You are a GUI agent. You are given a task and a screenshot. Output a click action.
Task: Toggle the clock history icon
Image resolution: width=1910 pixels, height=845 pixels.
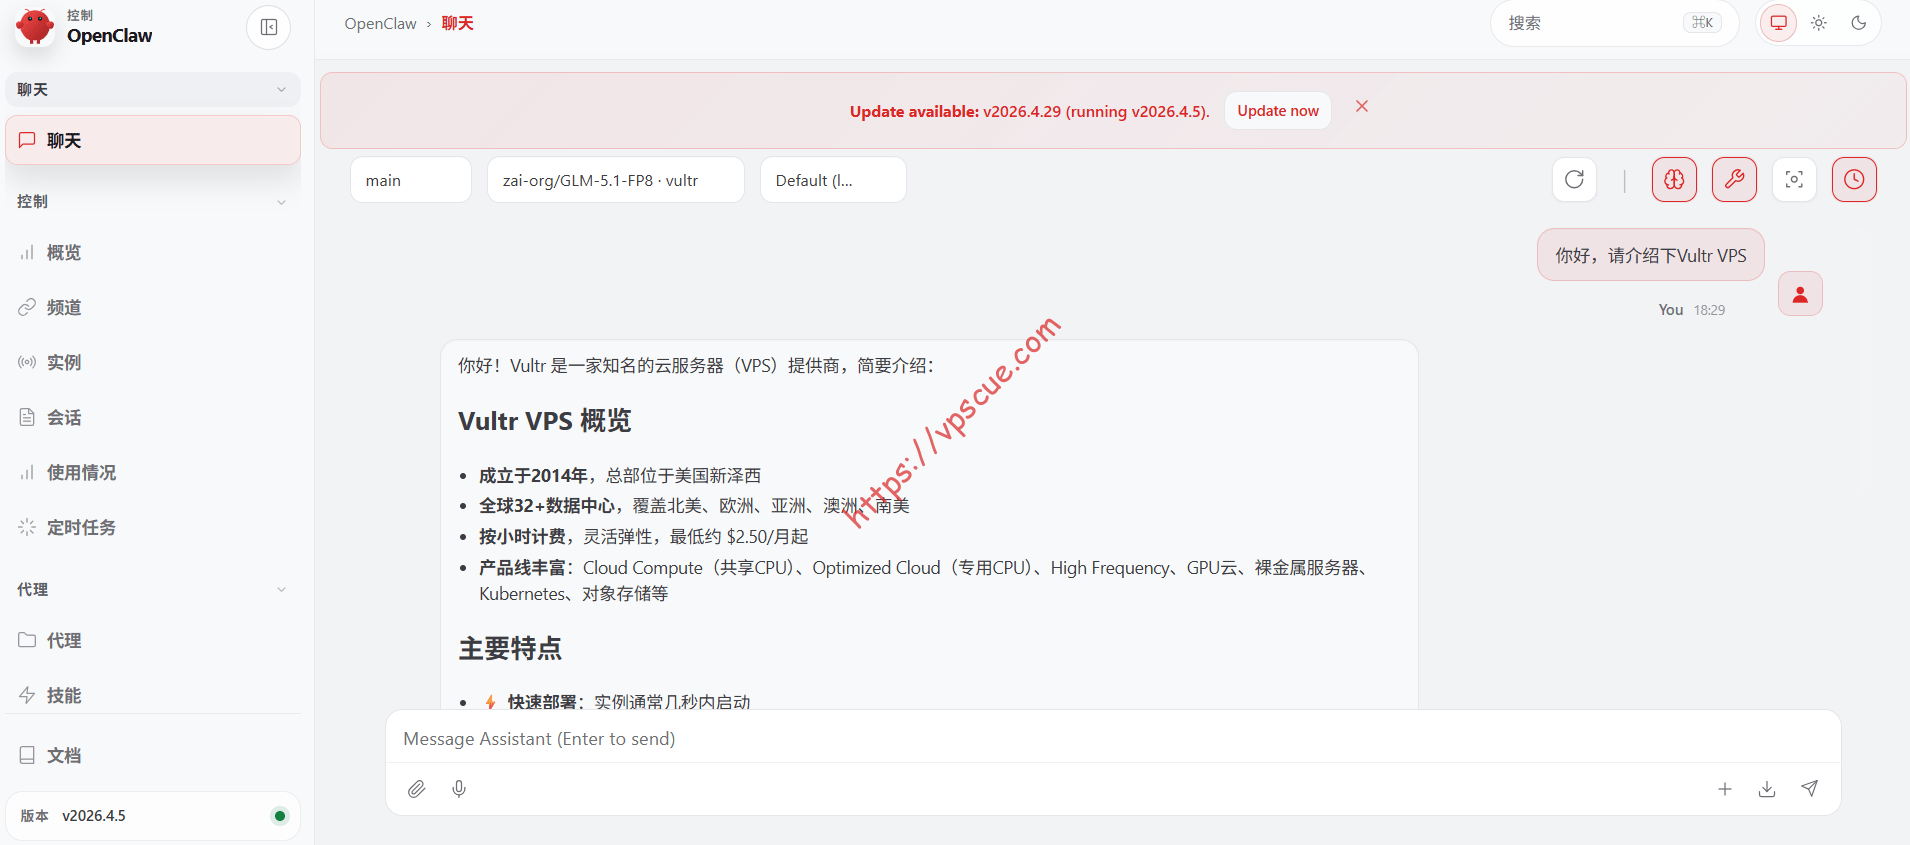coord(1854,180)
